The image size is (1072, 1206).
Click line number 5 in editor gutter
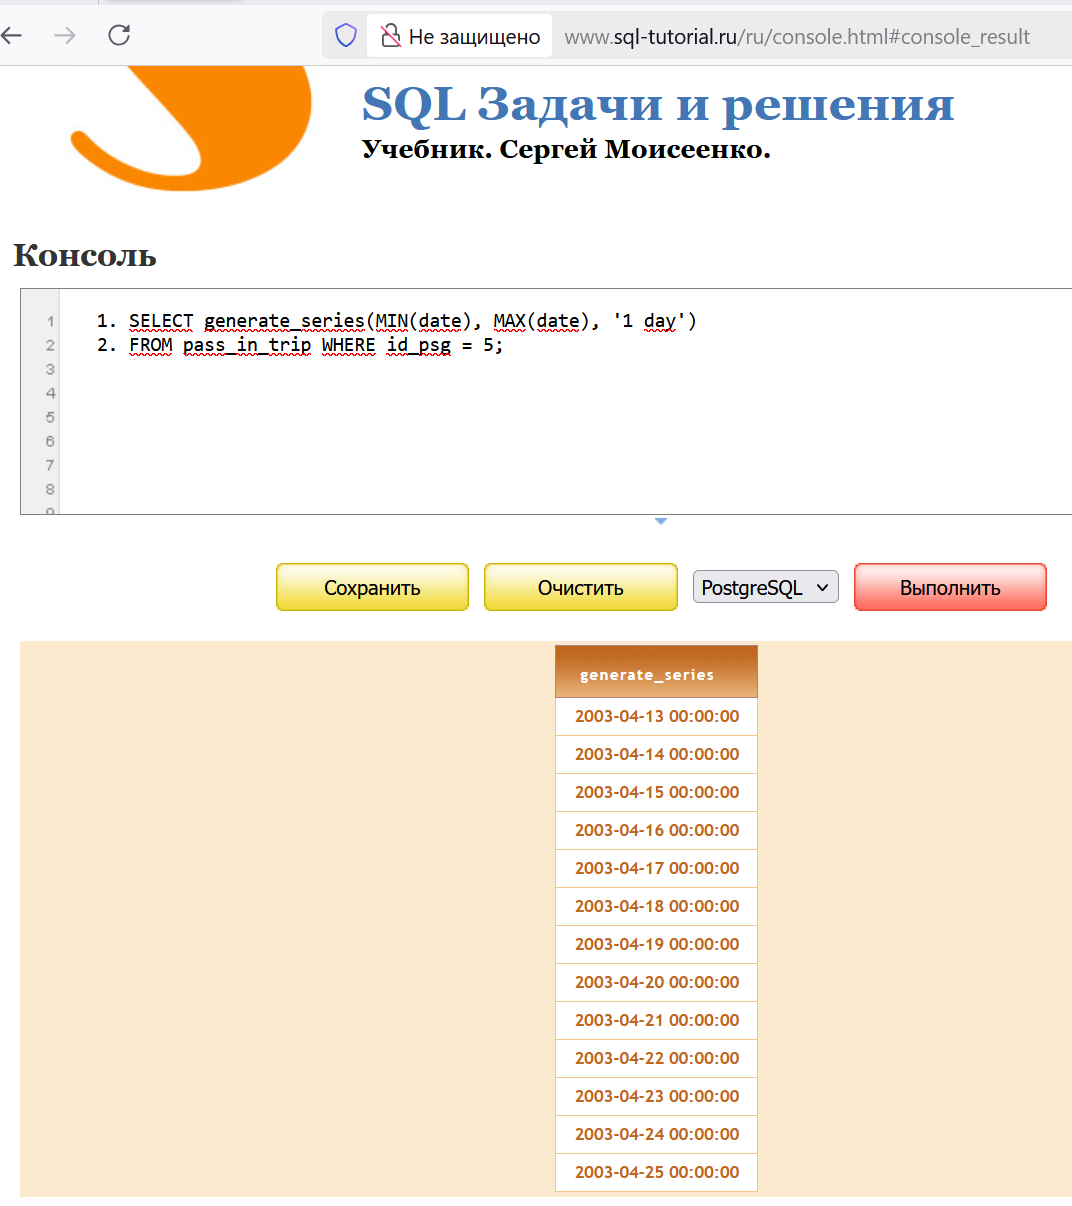tap(50, 417)
